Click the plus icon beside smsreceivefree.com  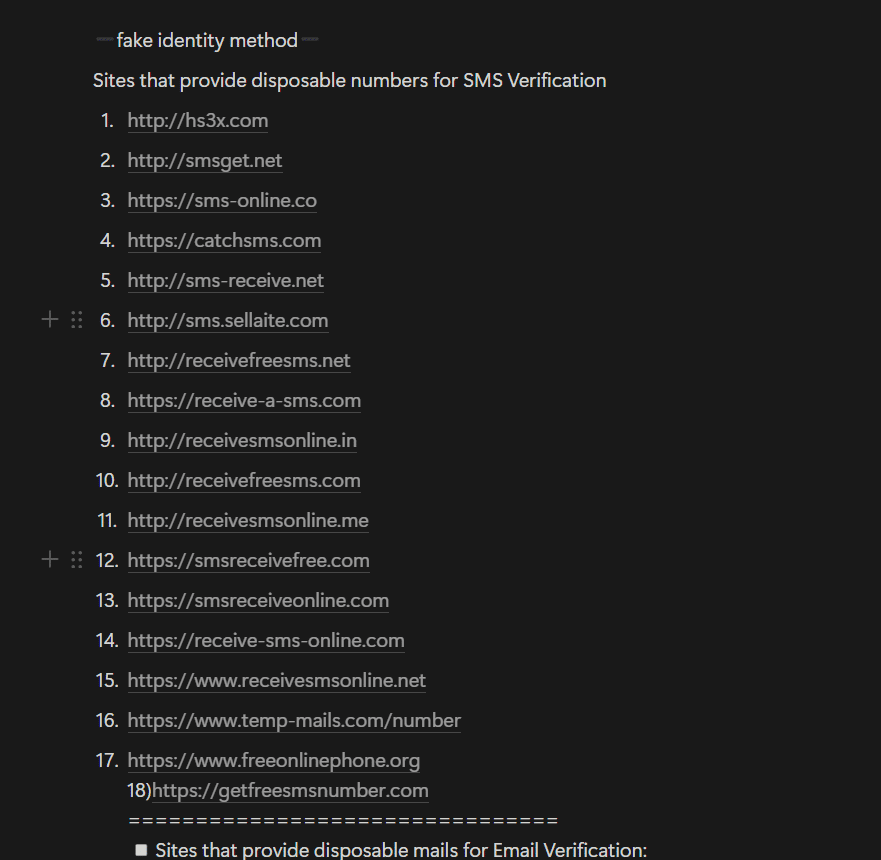50,560
